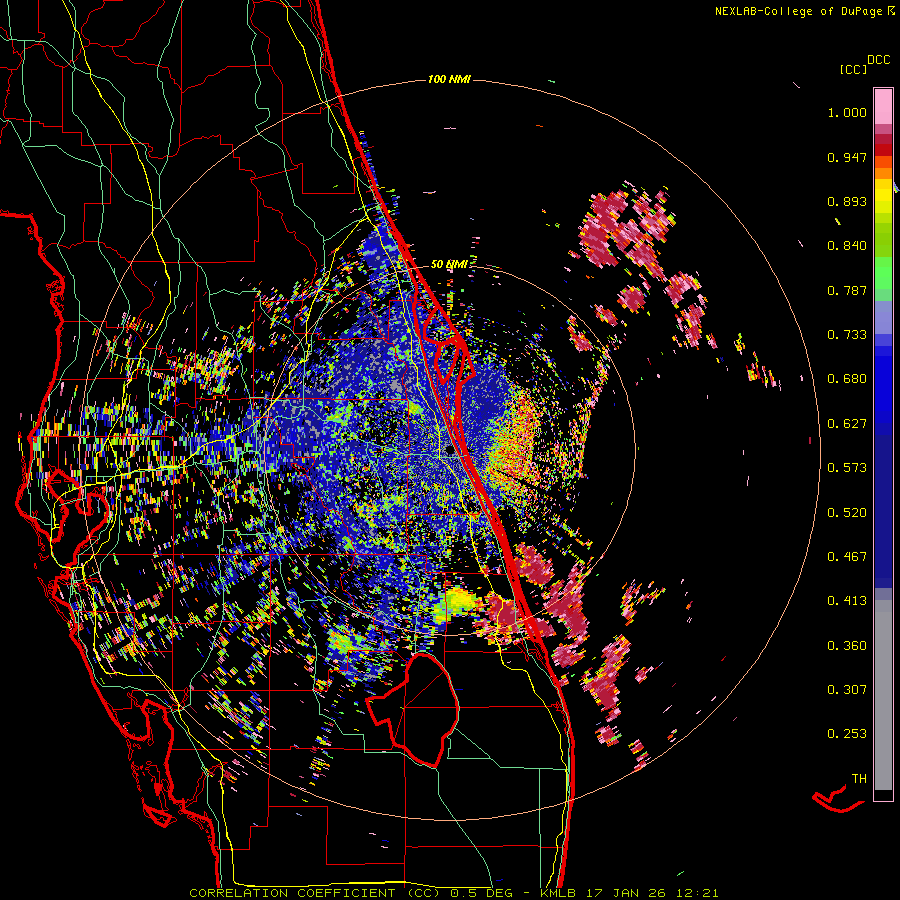Pick the light pink swatch beside 1.000

coord(883,107)
